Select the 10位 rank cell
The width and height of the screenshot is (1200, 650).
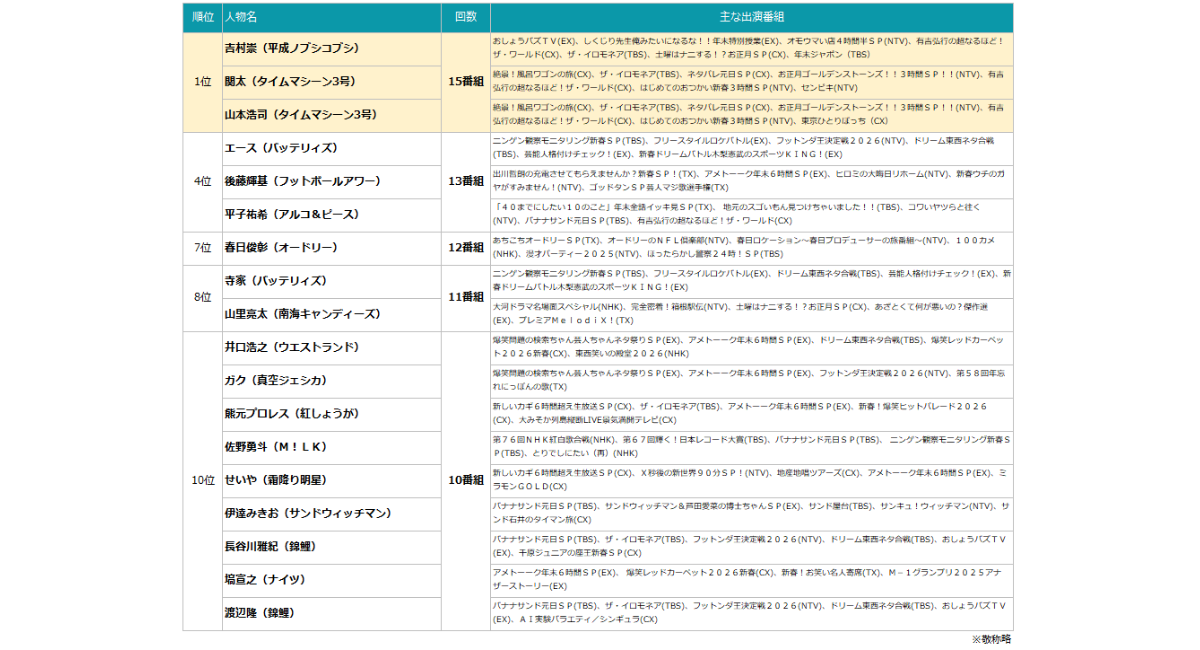pos(202,481)
